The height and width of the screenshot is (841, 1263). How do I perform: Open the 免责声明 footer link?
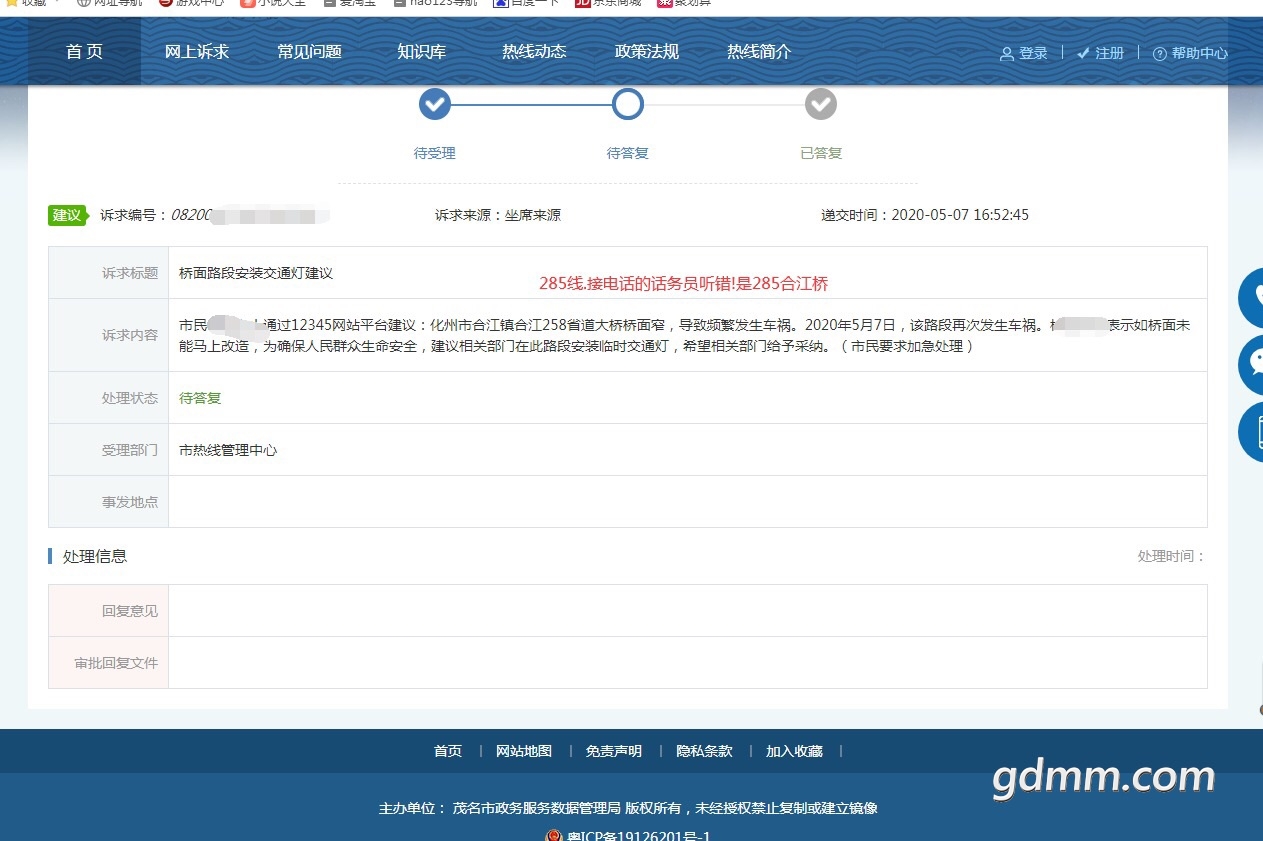pos(614,751)
